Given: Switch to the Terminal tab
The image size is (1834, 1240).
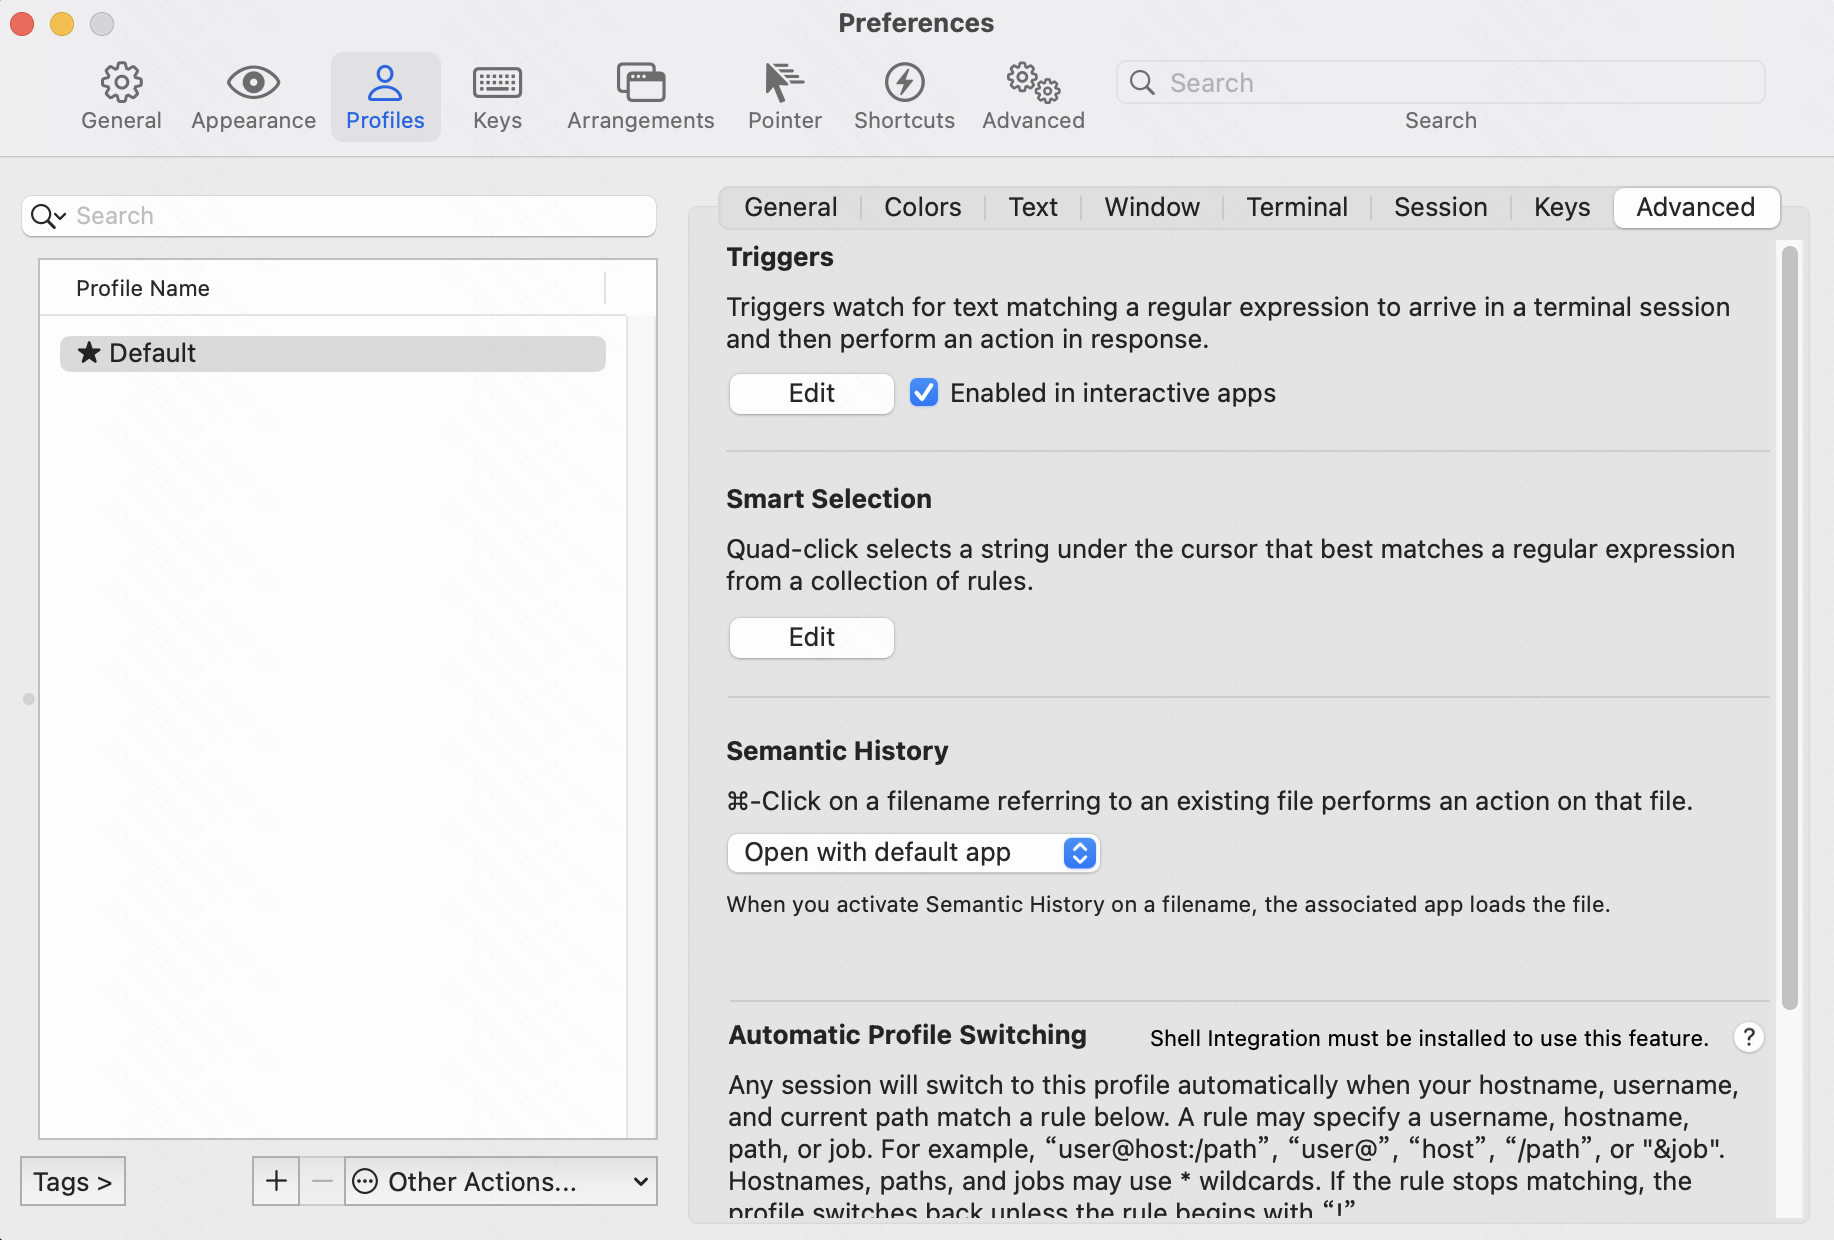Looking at the screenshot, I should 1296,207.
